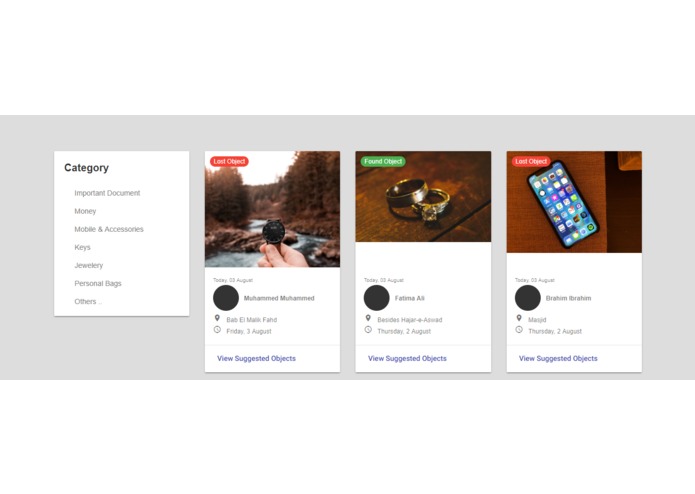
Task: View Suggested Objects for the found rings
Action: 407,358
